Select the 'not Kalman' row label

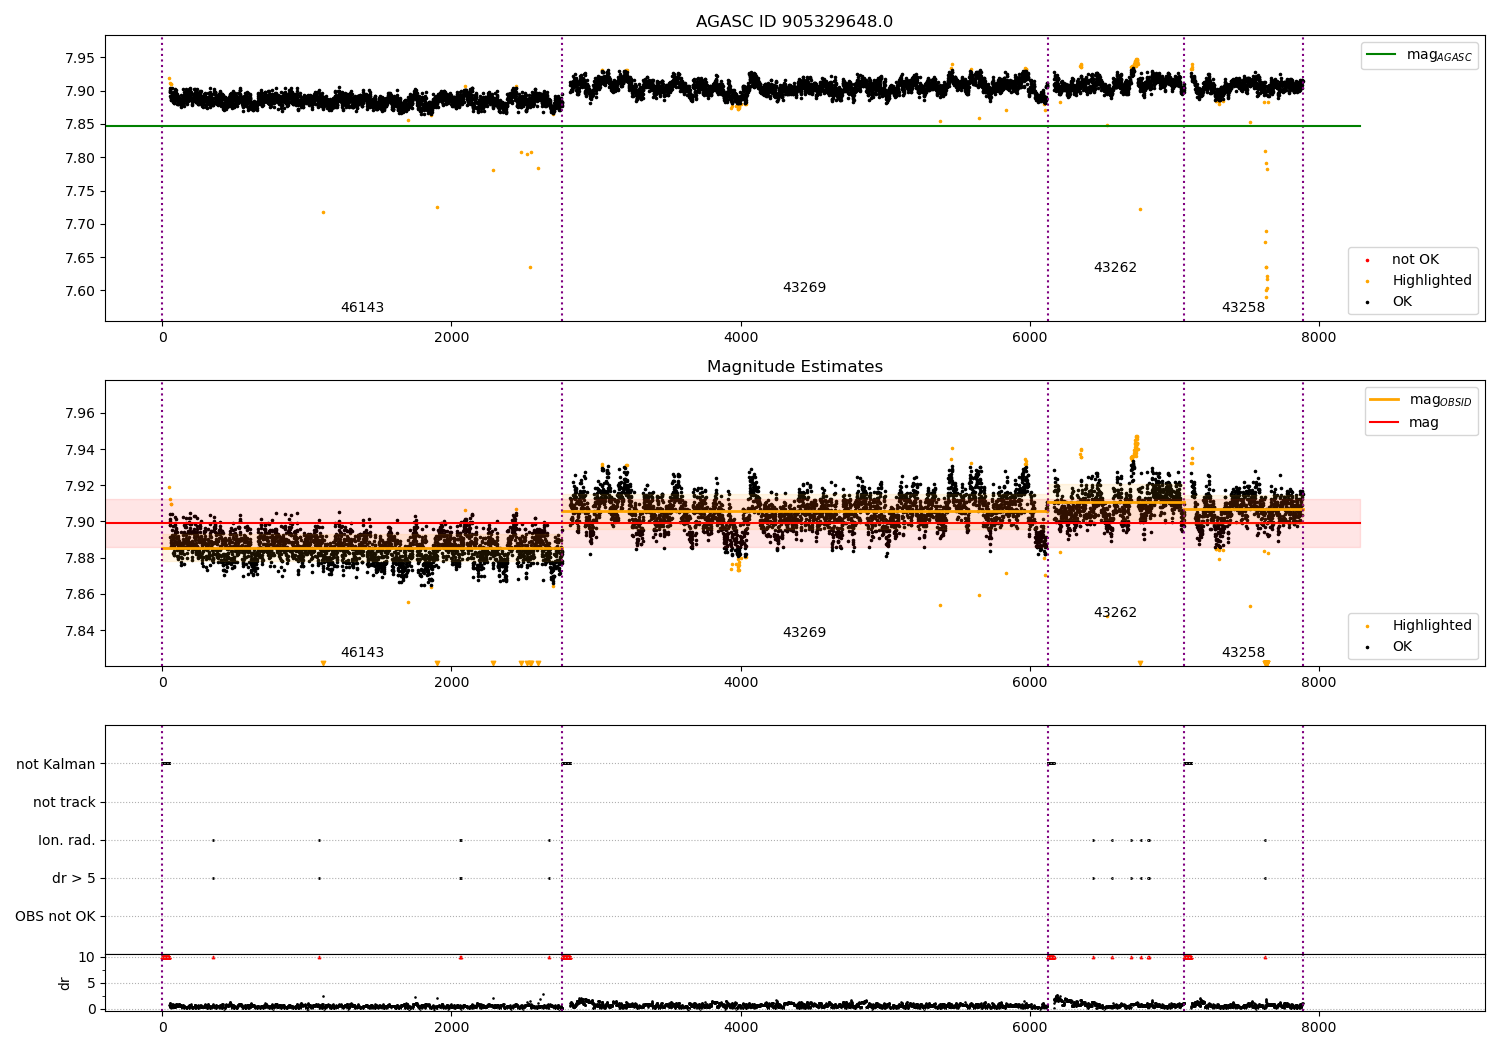(56, 765)
